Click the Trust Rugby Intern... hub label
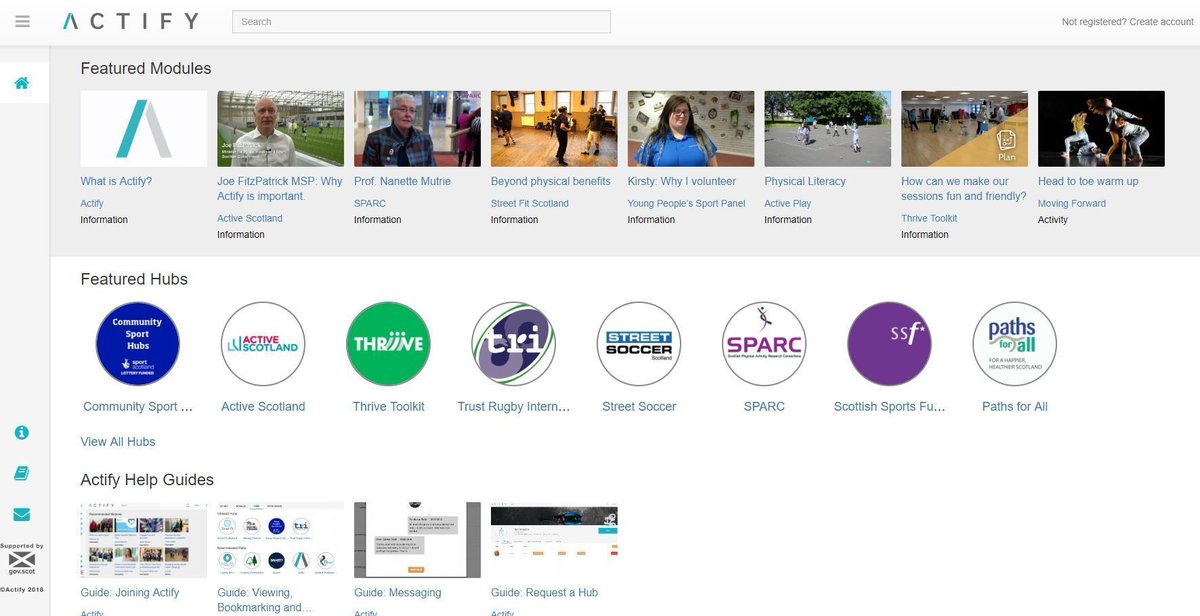The image size is (1200, 616). coord(514,407)
